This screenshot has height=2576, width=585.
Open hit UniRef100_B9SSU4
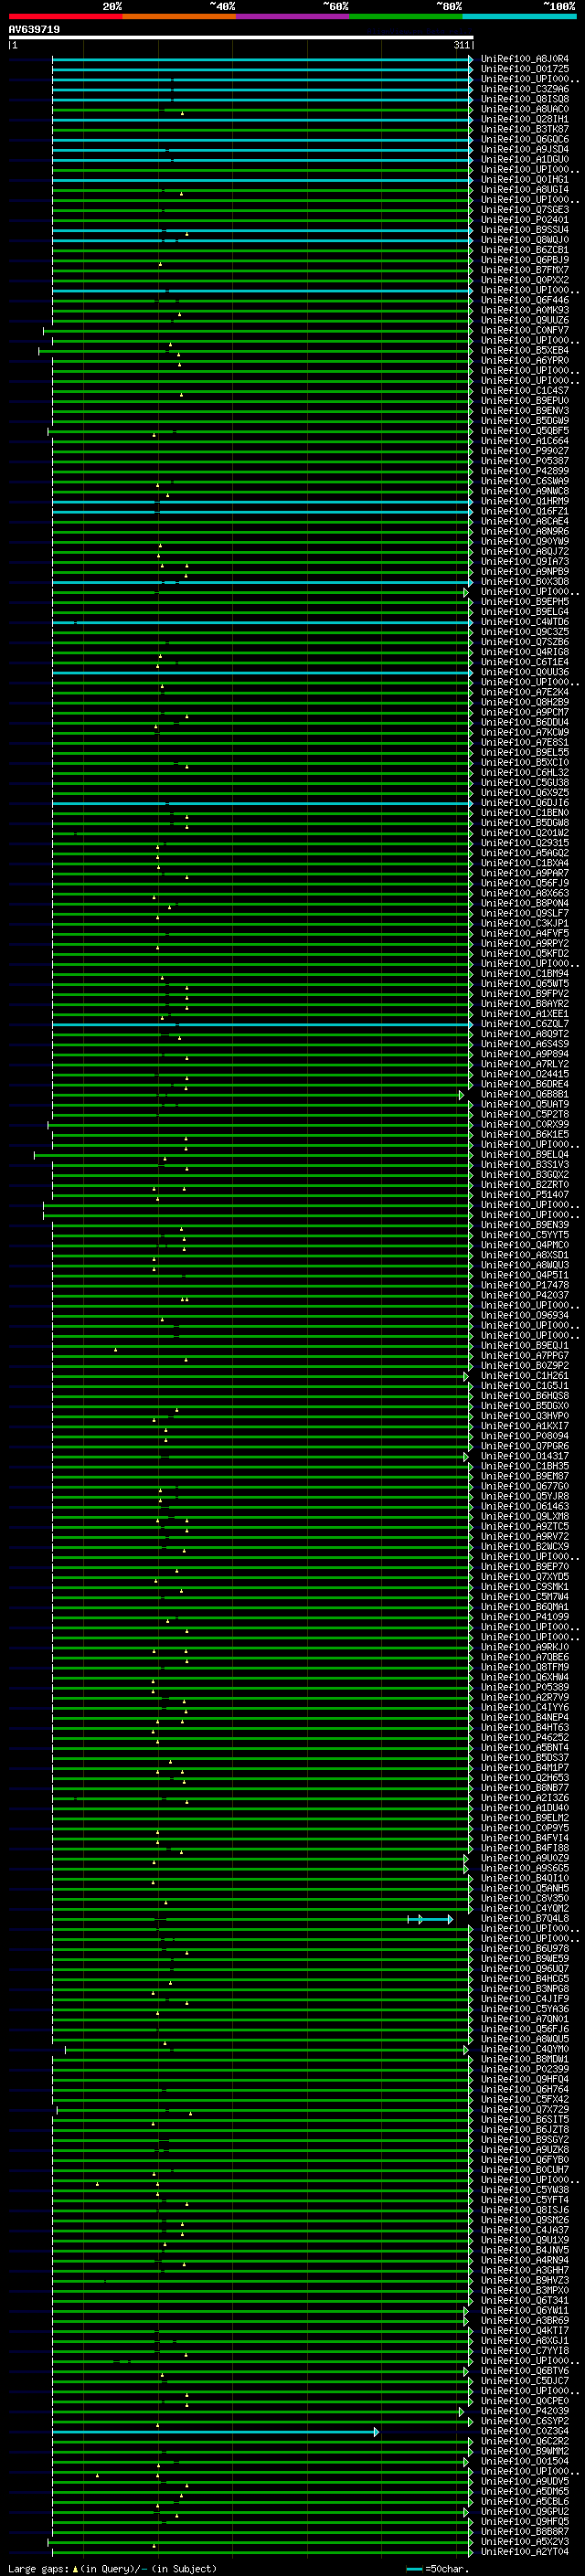click(525, 230)
